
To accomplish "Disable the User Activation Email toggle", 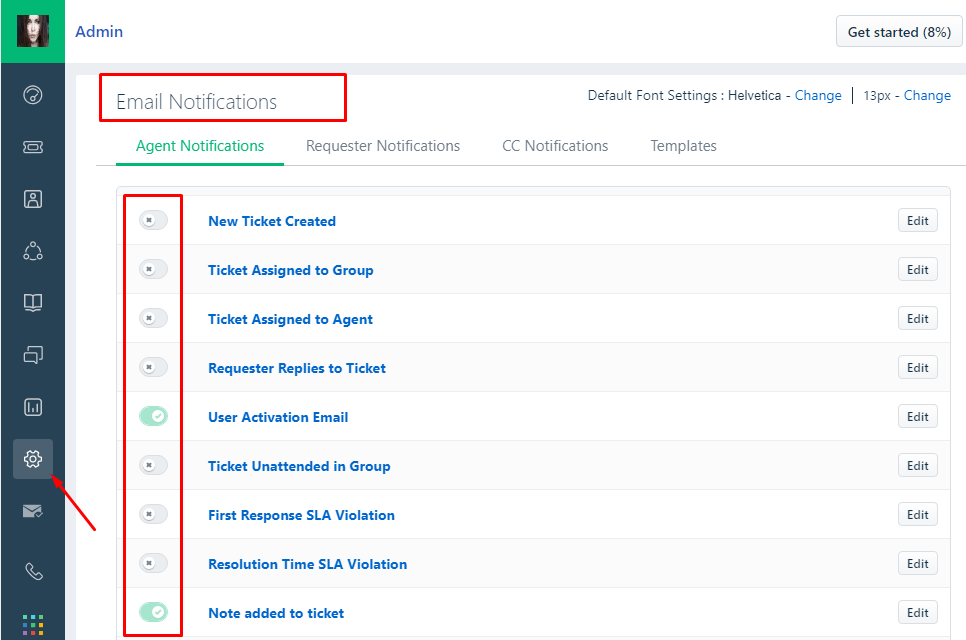I will pyautogui.click(x=153, y=416).
